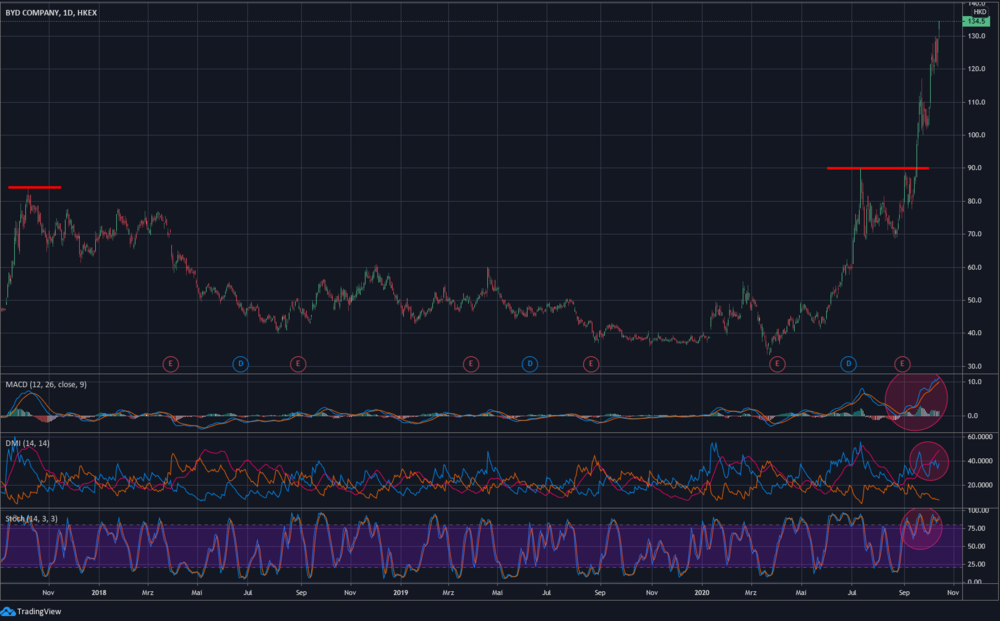Click the 2020 label on the time axis
The image size is (1000, 621).
(x=702, y=592)
